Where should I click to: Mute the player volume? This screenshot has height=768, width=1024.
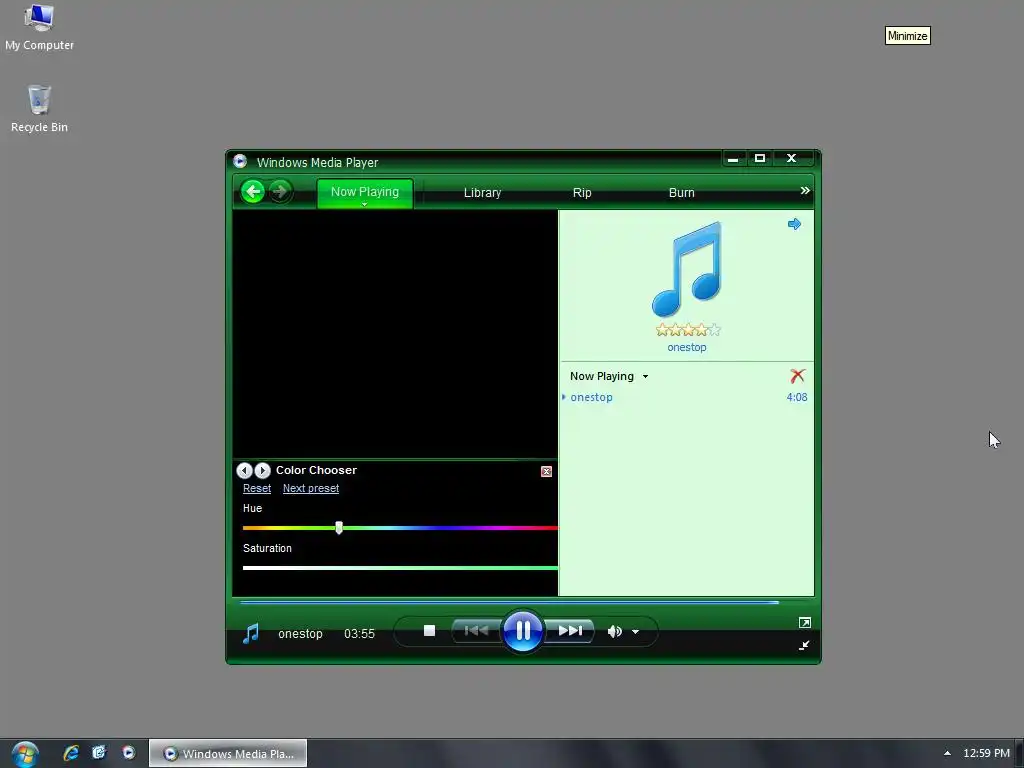[x=615, y=632]
